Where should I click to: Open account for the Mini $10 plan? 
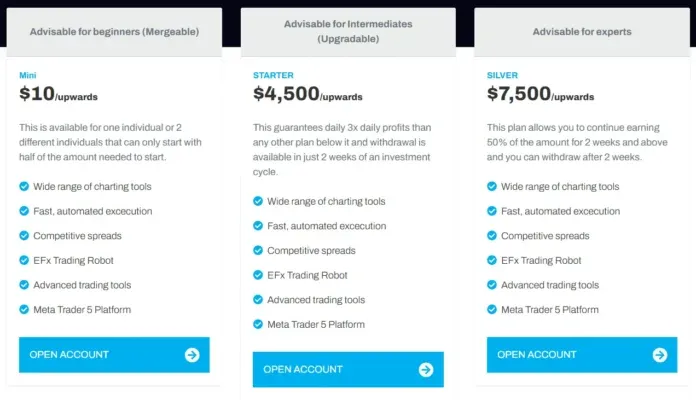tap(114, 355)
